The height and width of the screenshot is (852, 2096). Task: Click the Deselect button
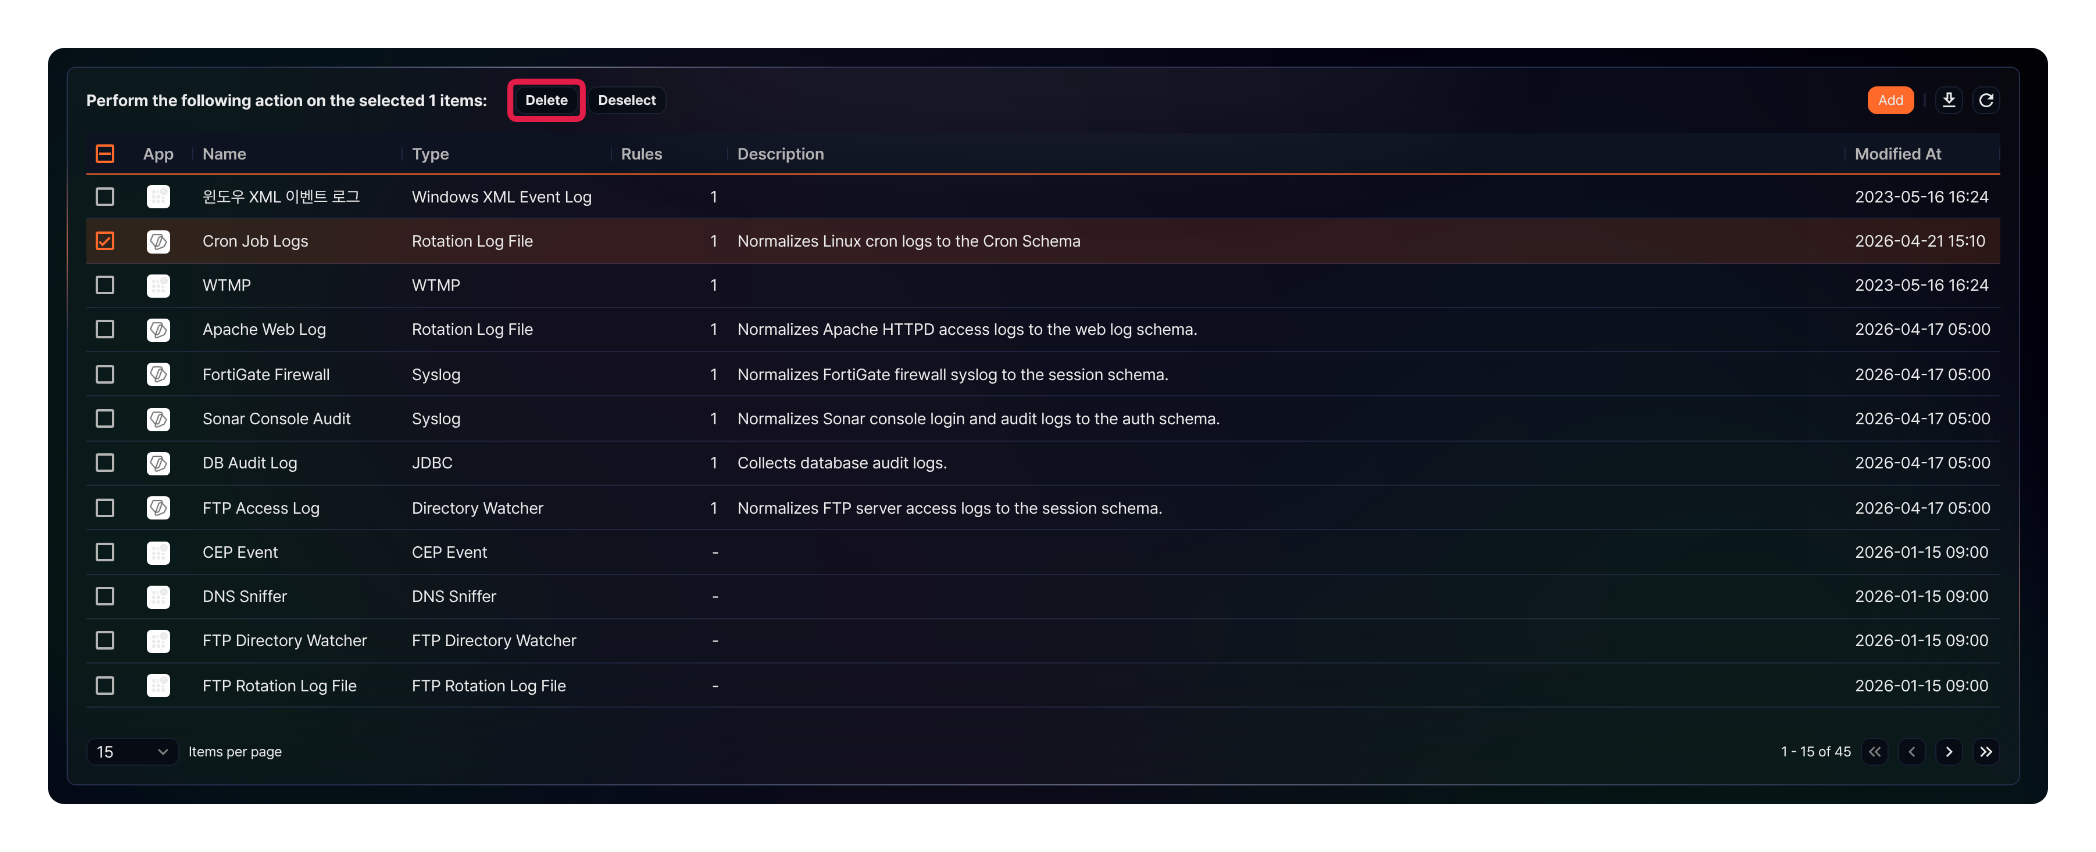tap(627, 100)
